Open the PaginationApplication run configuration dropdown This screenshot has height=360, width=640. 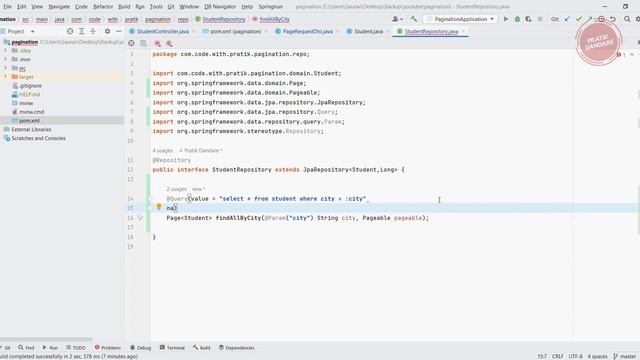pyautogui.click(x=461, y=19)
